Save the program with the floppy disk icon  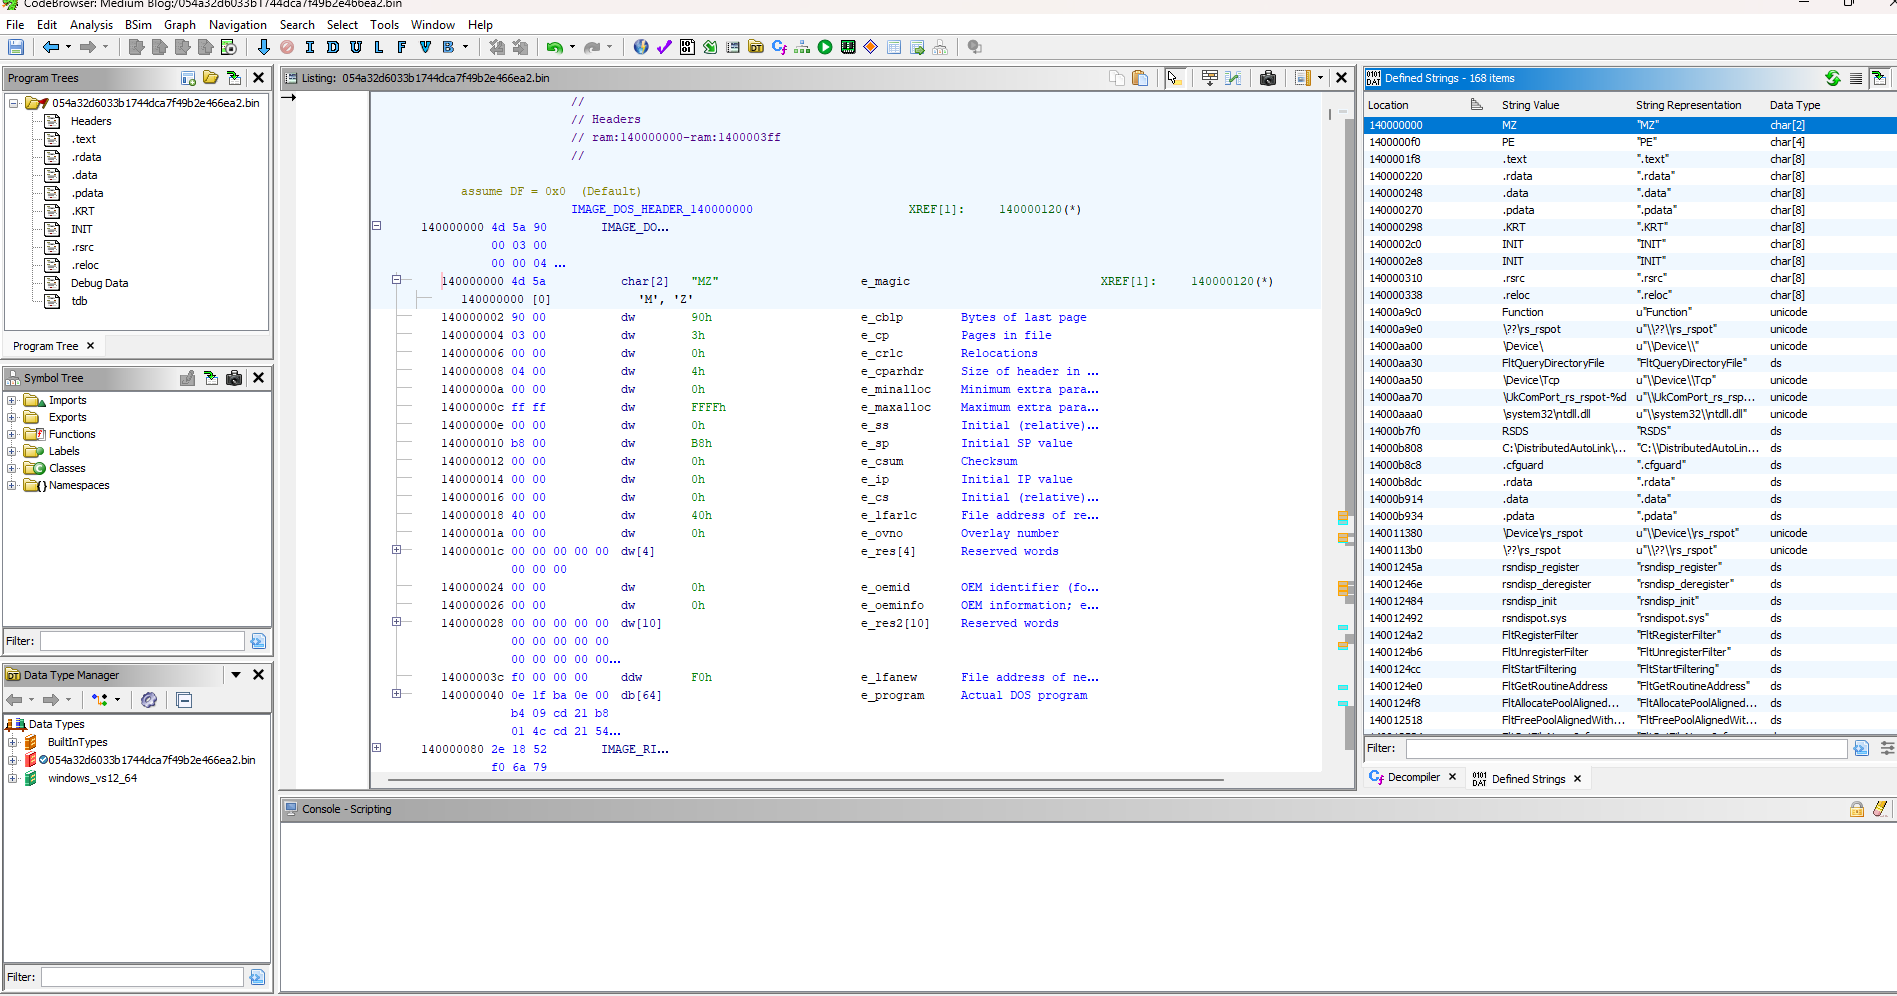(16, 47)
